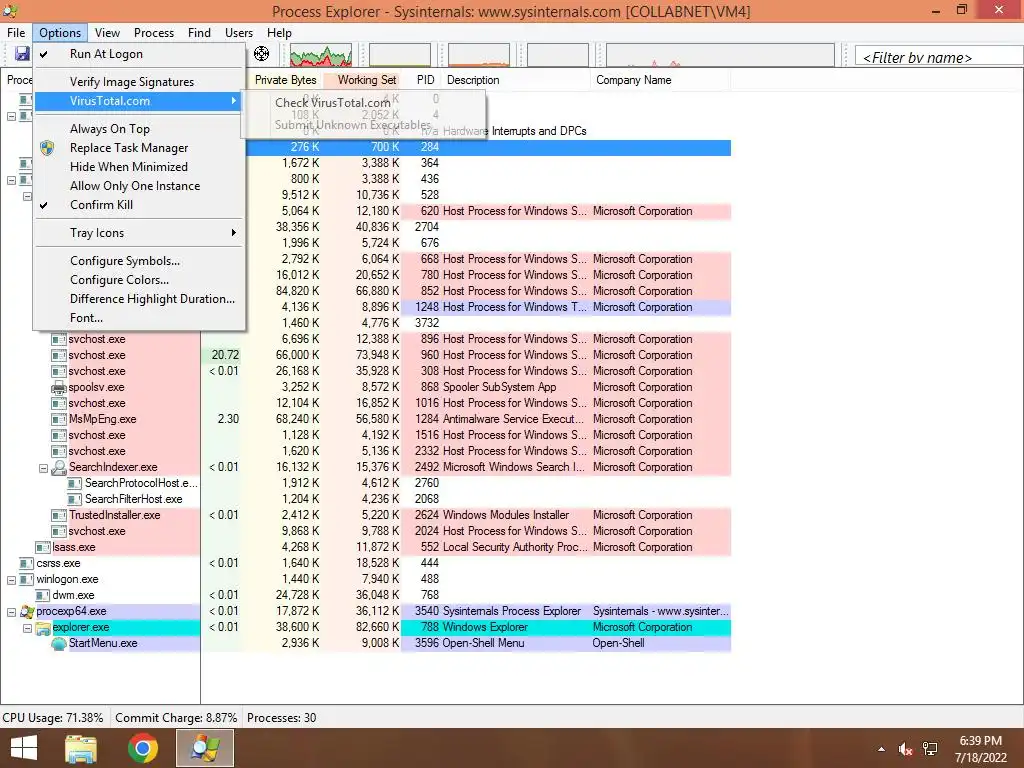Viewport: 1024px width, 768px height.
Task: Click the Process Explorer taskbar button
Action: point(205,748)
